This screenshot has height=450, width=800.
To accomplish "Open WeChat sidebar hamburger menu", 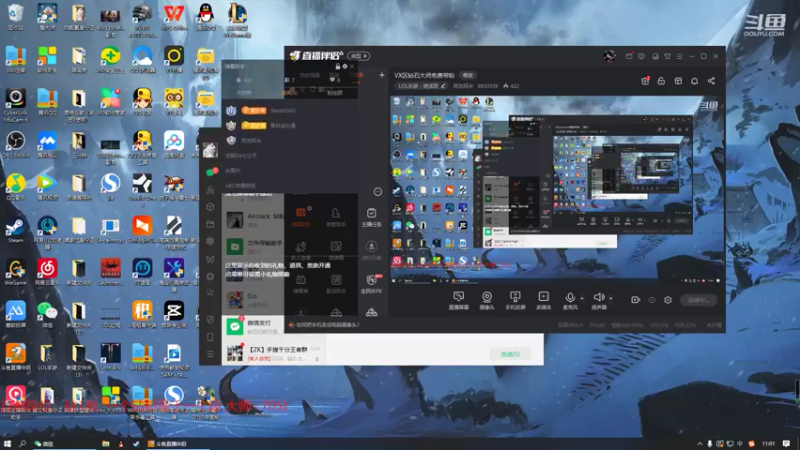I will pyautogui.click(x=210, y=354).
